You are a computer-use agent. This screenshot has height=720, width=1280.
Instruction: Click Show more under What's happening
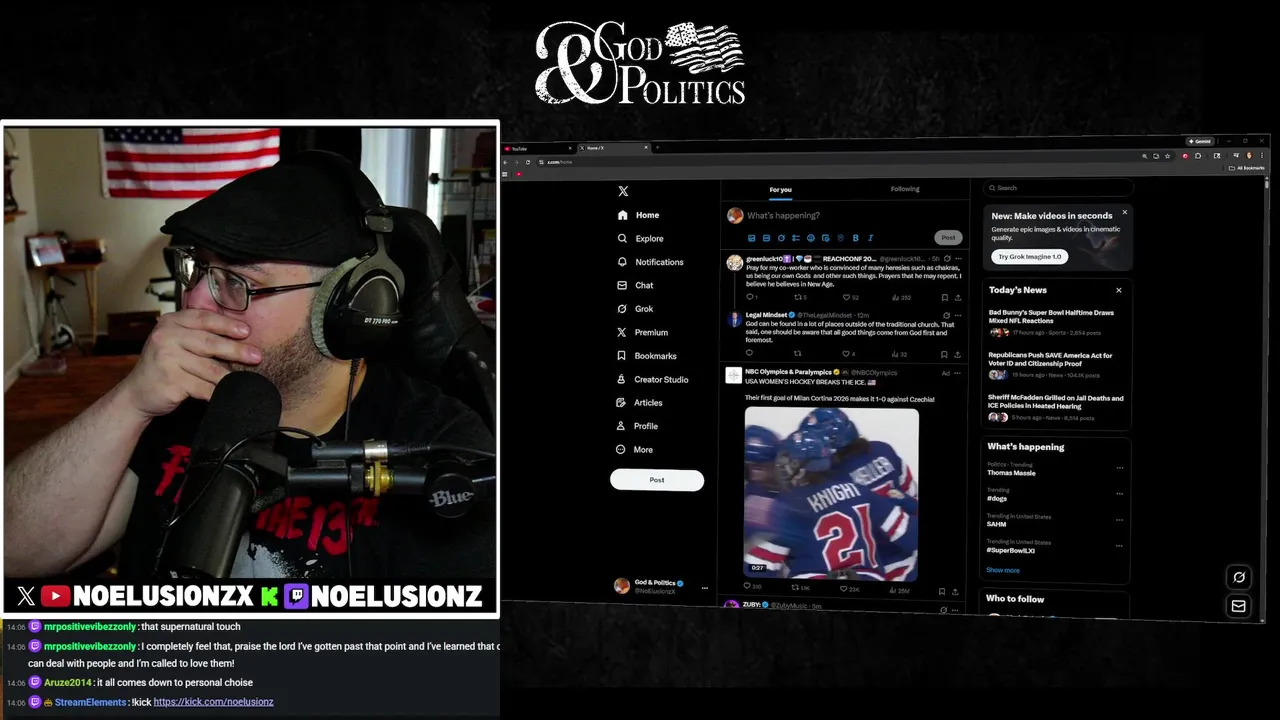(1003, 570)
